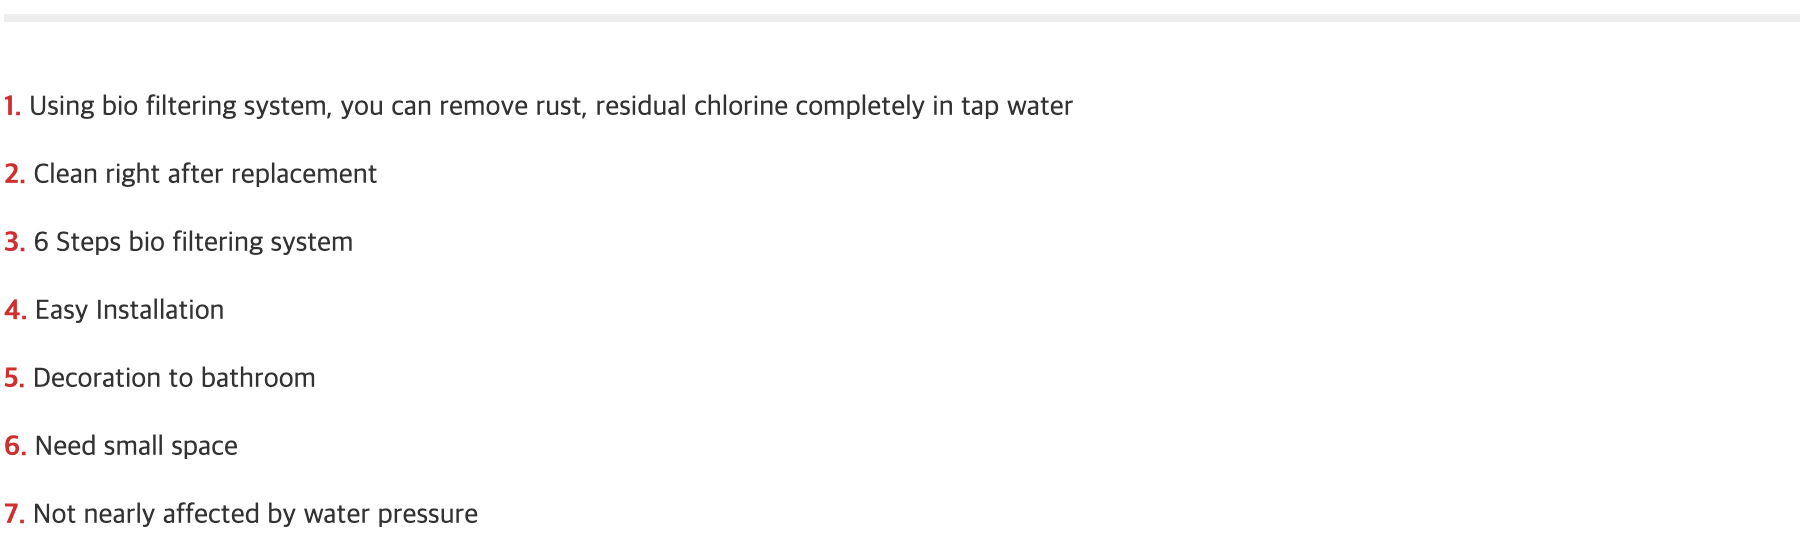This screenshot has height=534, width=1810.
Task: Click the red number 3 marker
Action: pos(13,242)
